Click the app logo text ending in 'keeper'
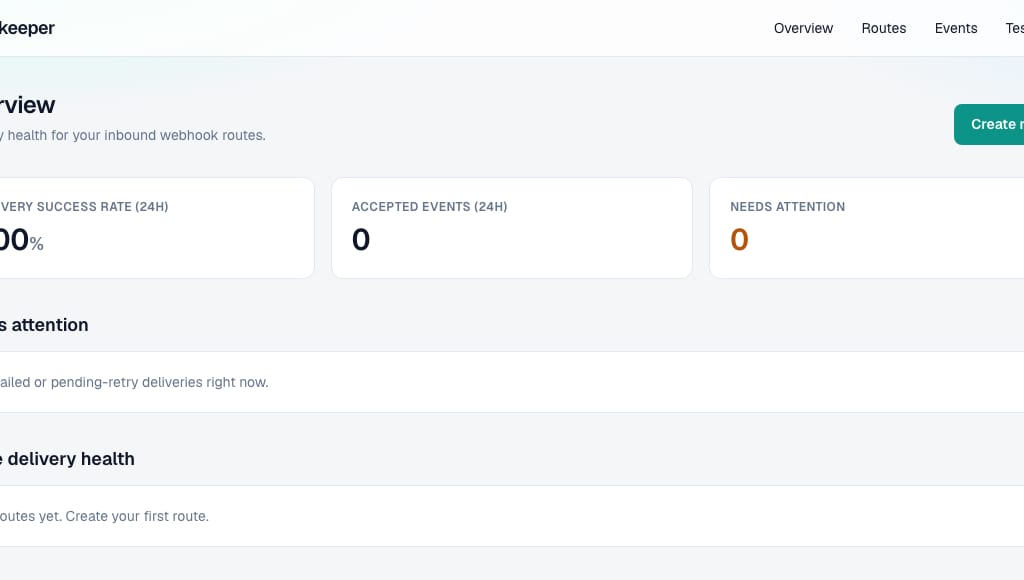The width and height of the screenshot is (1024, 580). coord(27,28)
